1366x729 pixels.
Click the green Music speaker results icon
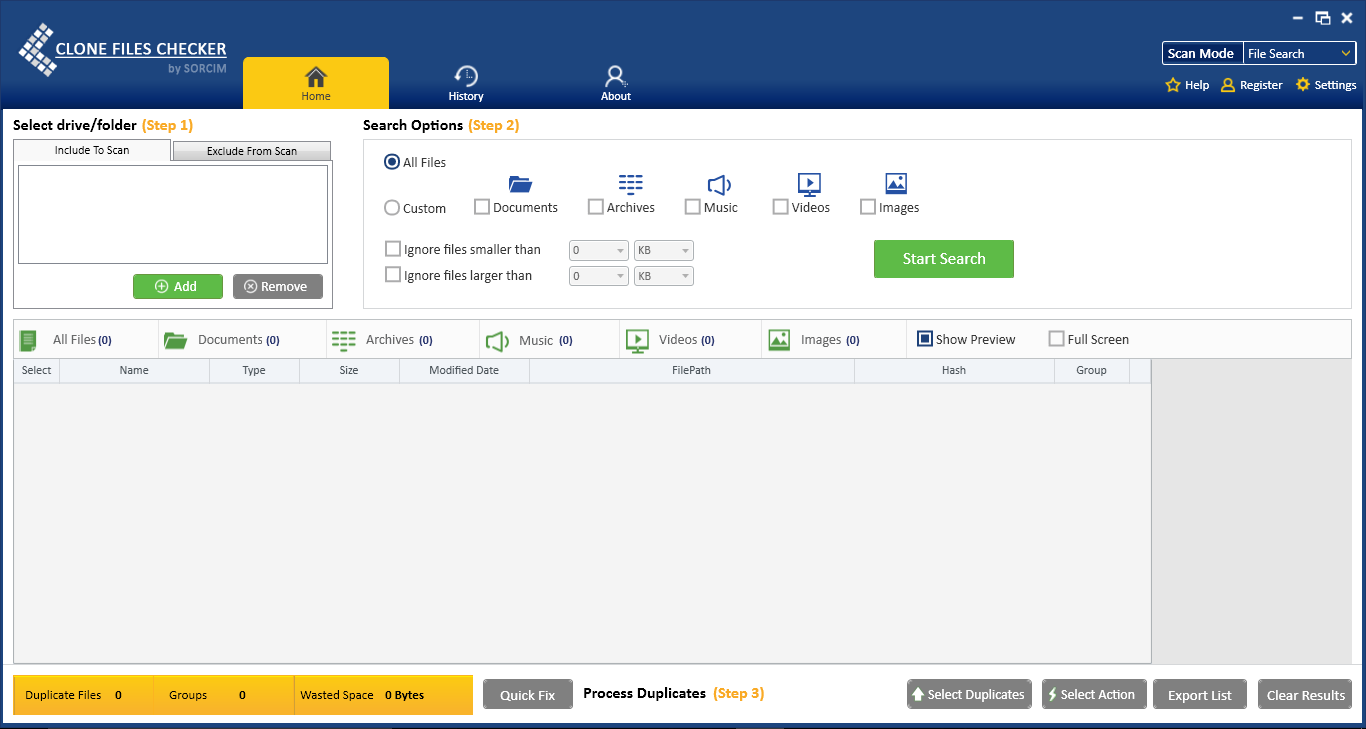[498, 340]
